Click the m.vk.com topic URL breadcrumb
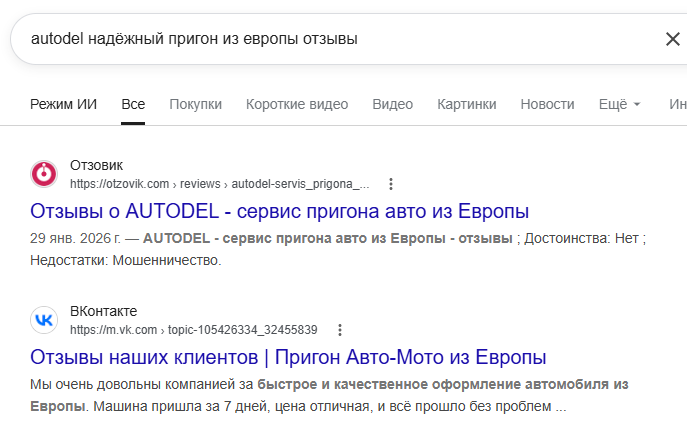The width and height of the screenshot is (687, 437). click(194, 330)
